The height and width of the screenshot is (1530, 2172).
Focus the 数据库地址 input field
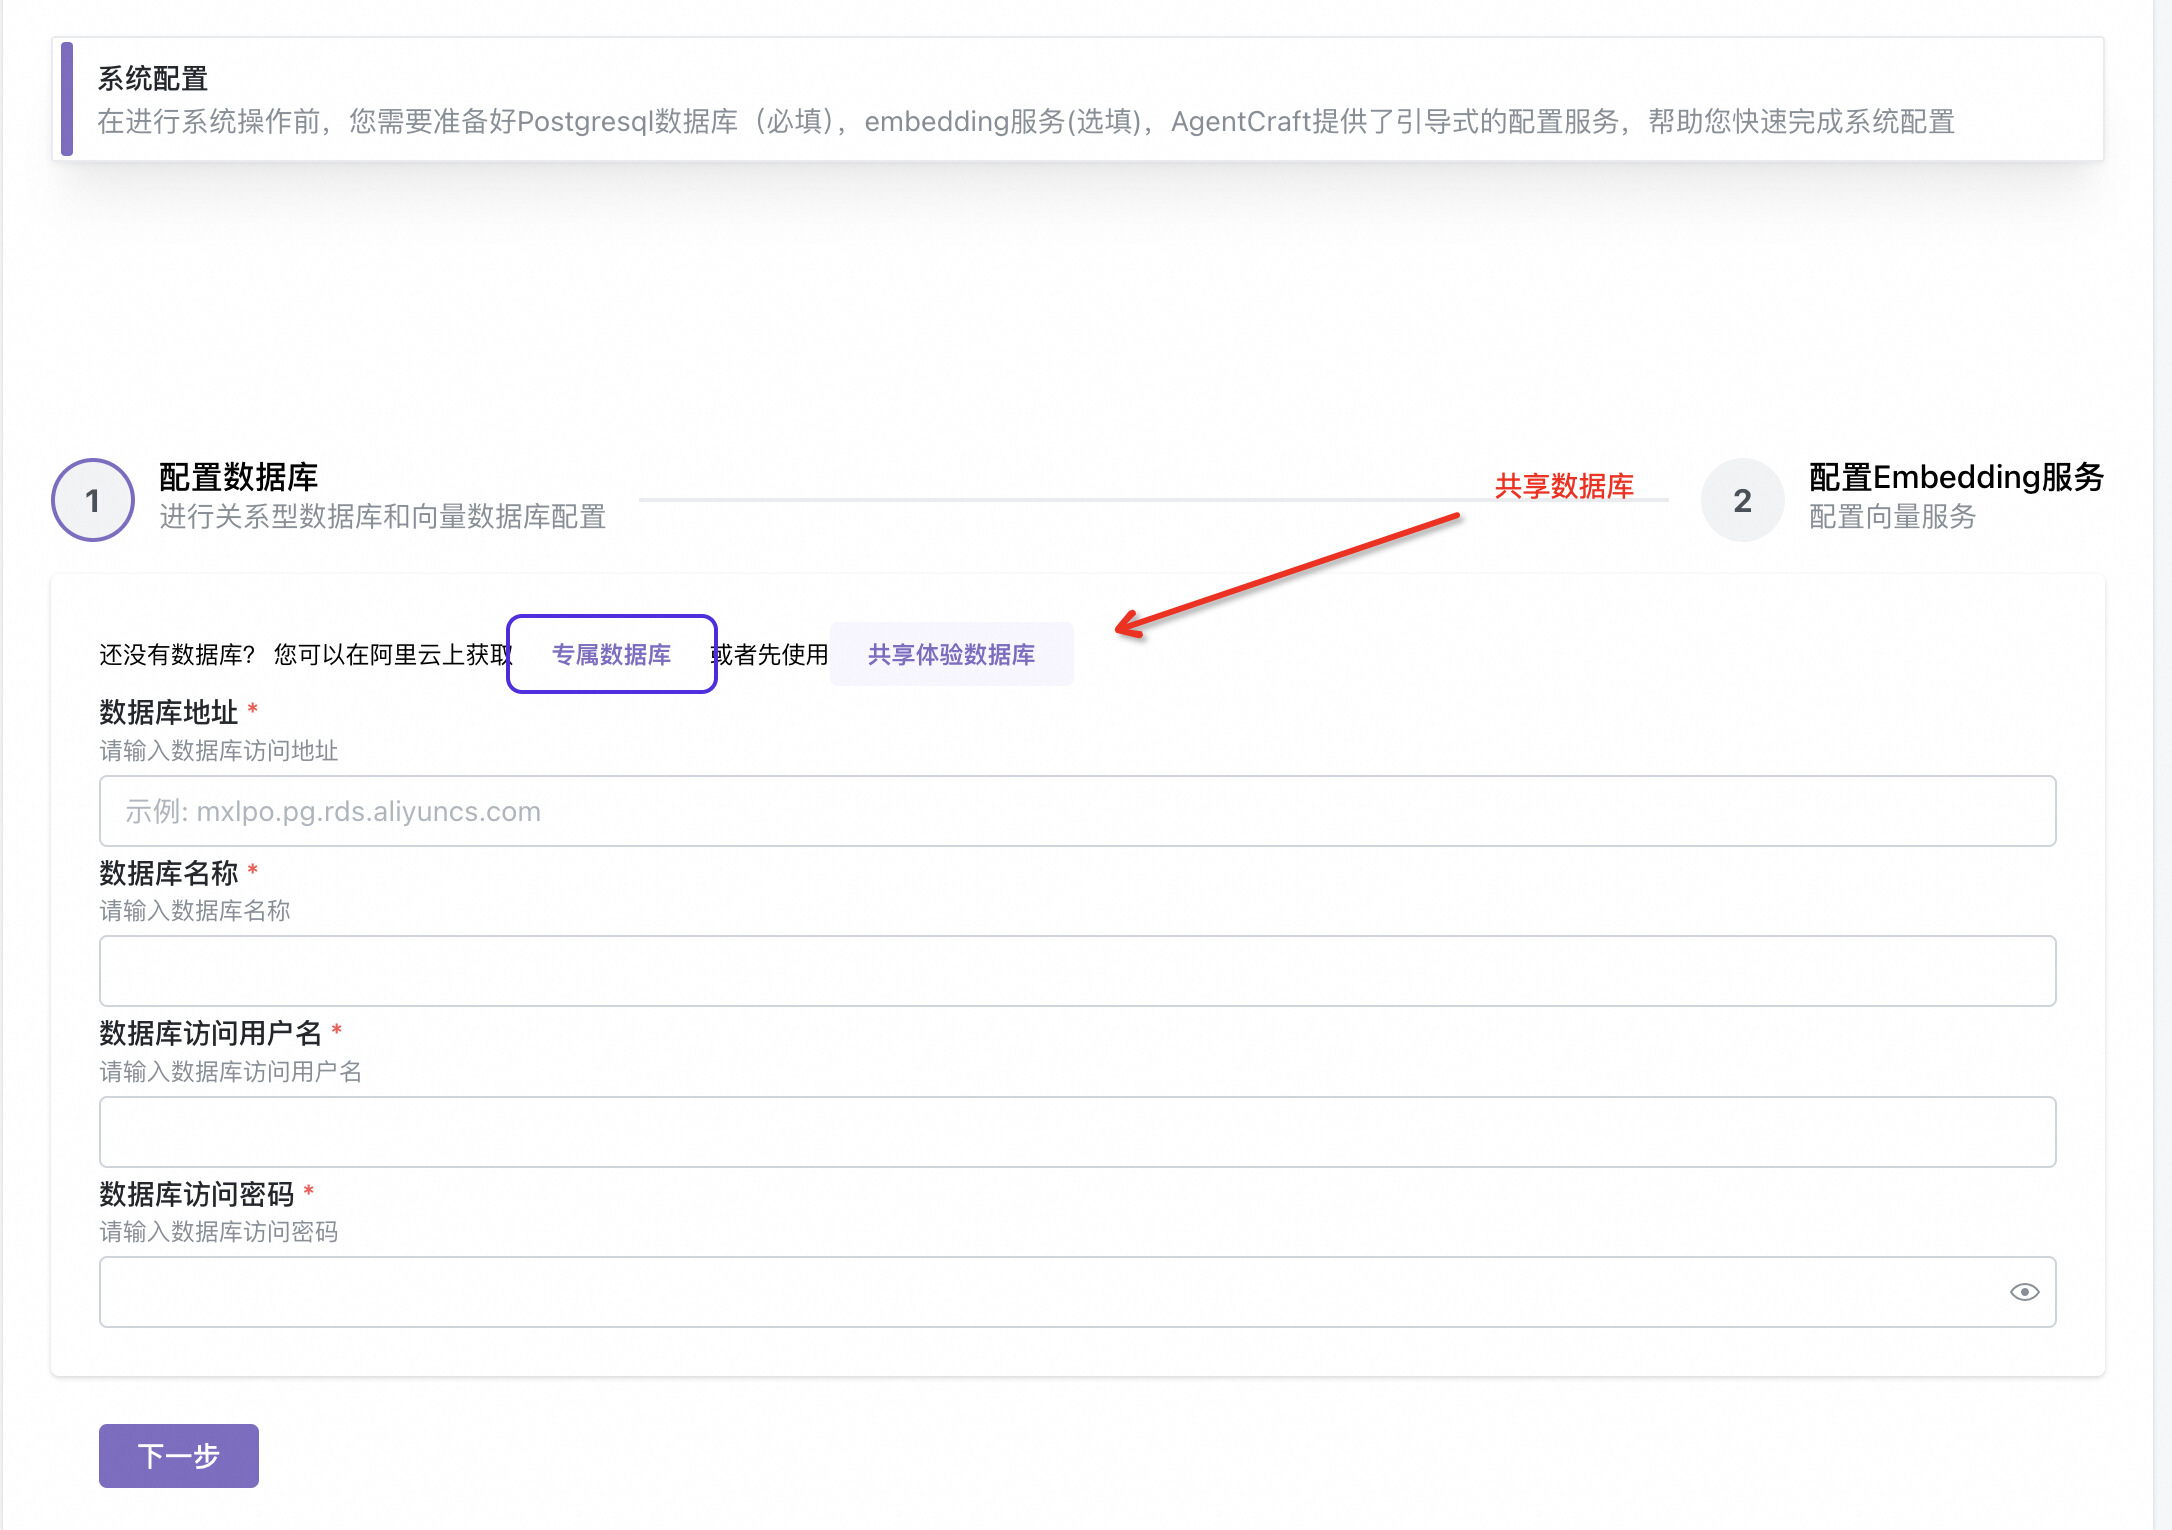[x=1077, y=811]
